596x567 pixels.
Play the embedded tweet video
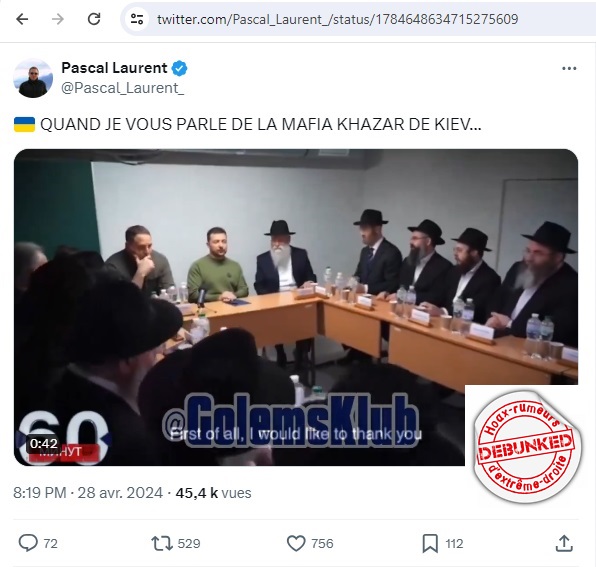[x=296, y=307]
